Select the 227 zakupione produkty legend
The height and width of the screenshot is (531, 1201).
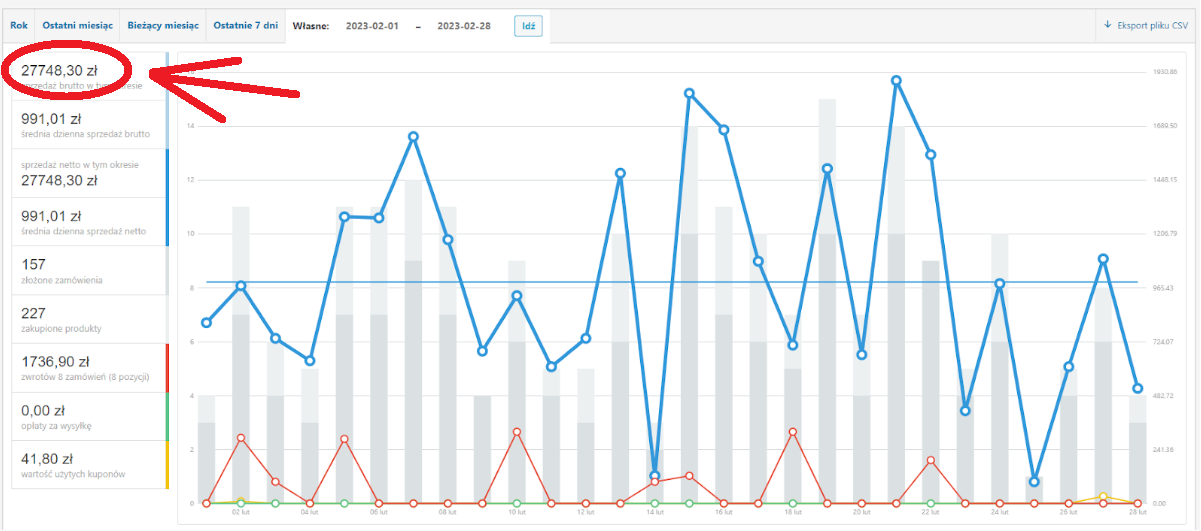(90, 318)
